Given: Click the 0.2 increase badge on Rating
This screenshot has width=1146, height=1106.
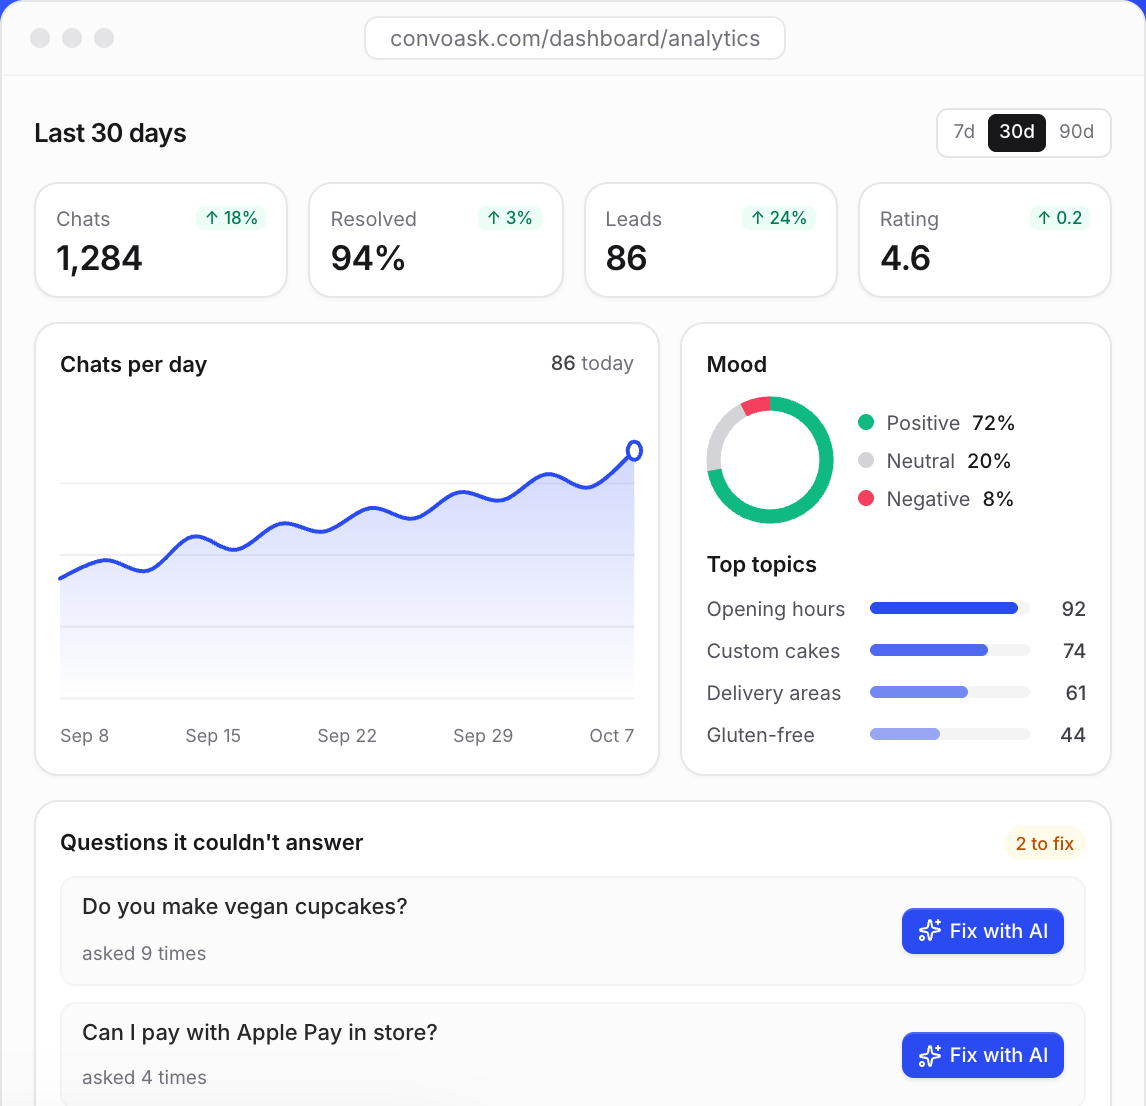Looking at the screenshot, I should coord(1060,218).
